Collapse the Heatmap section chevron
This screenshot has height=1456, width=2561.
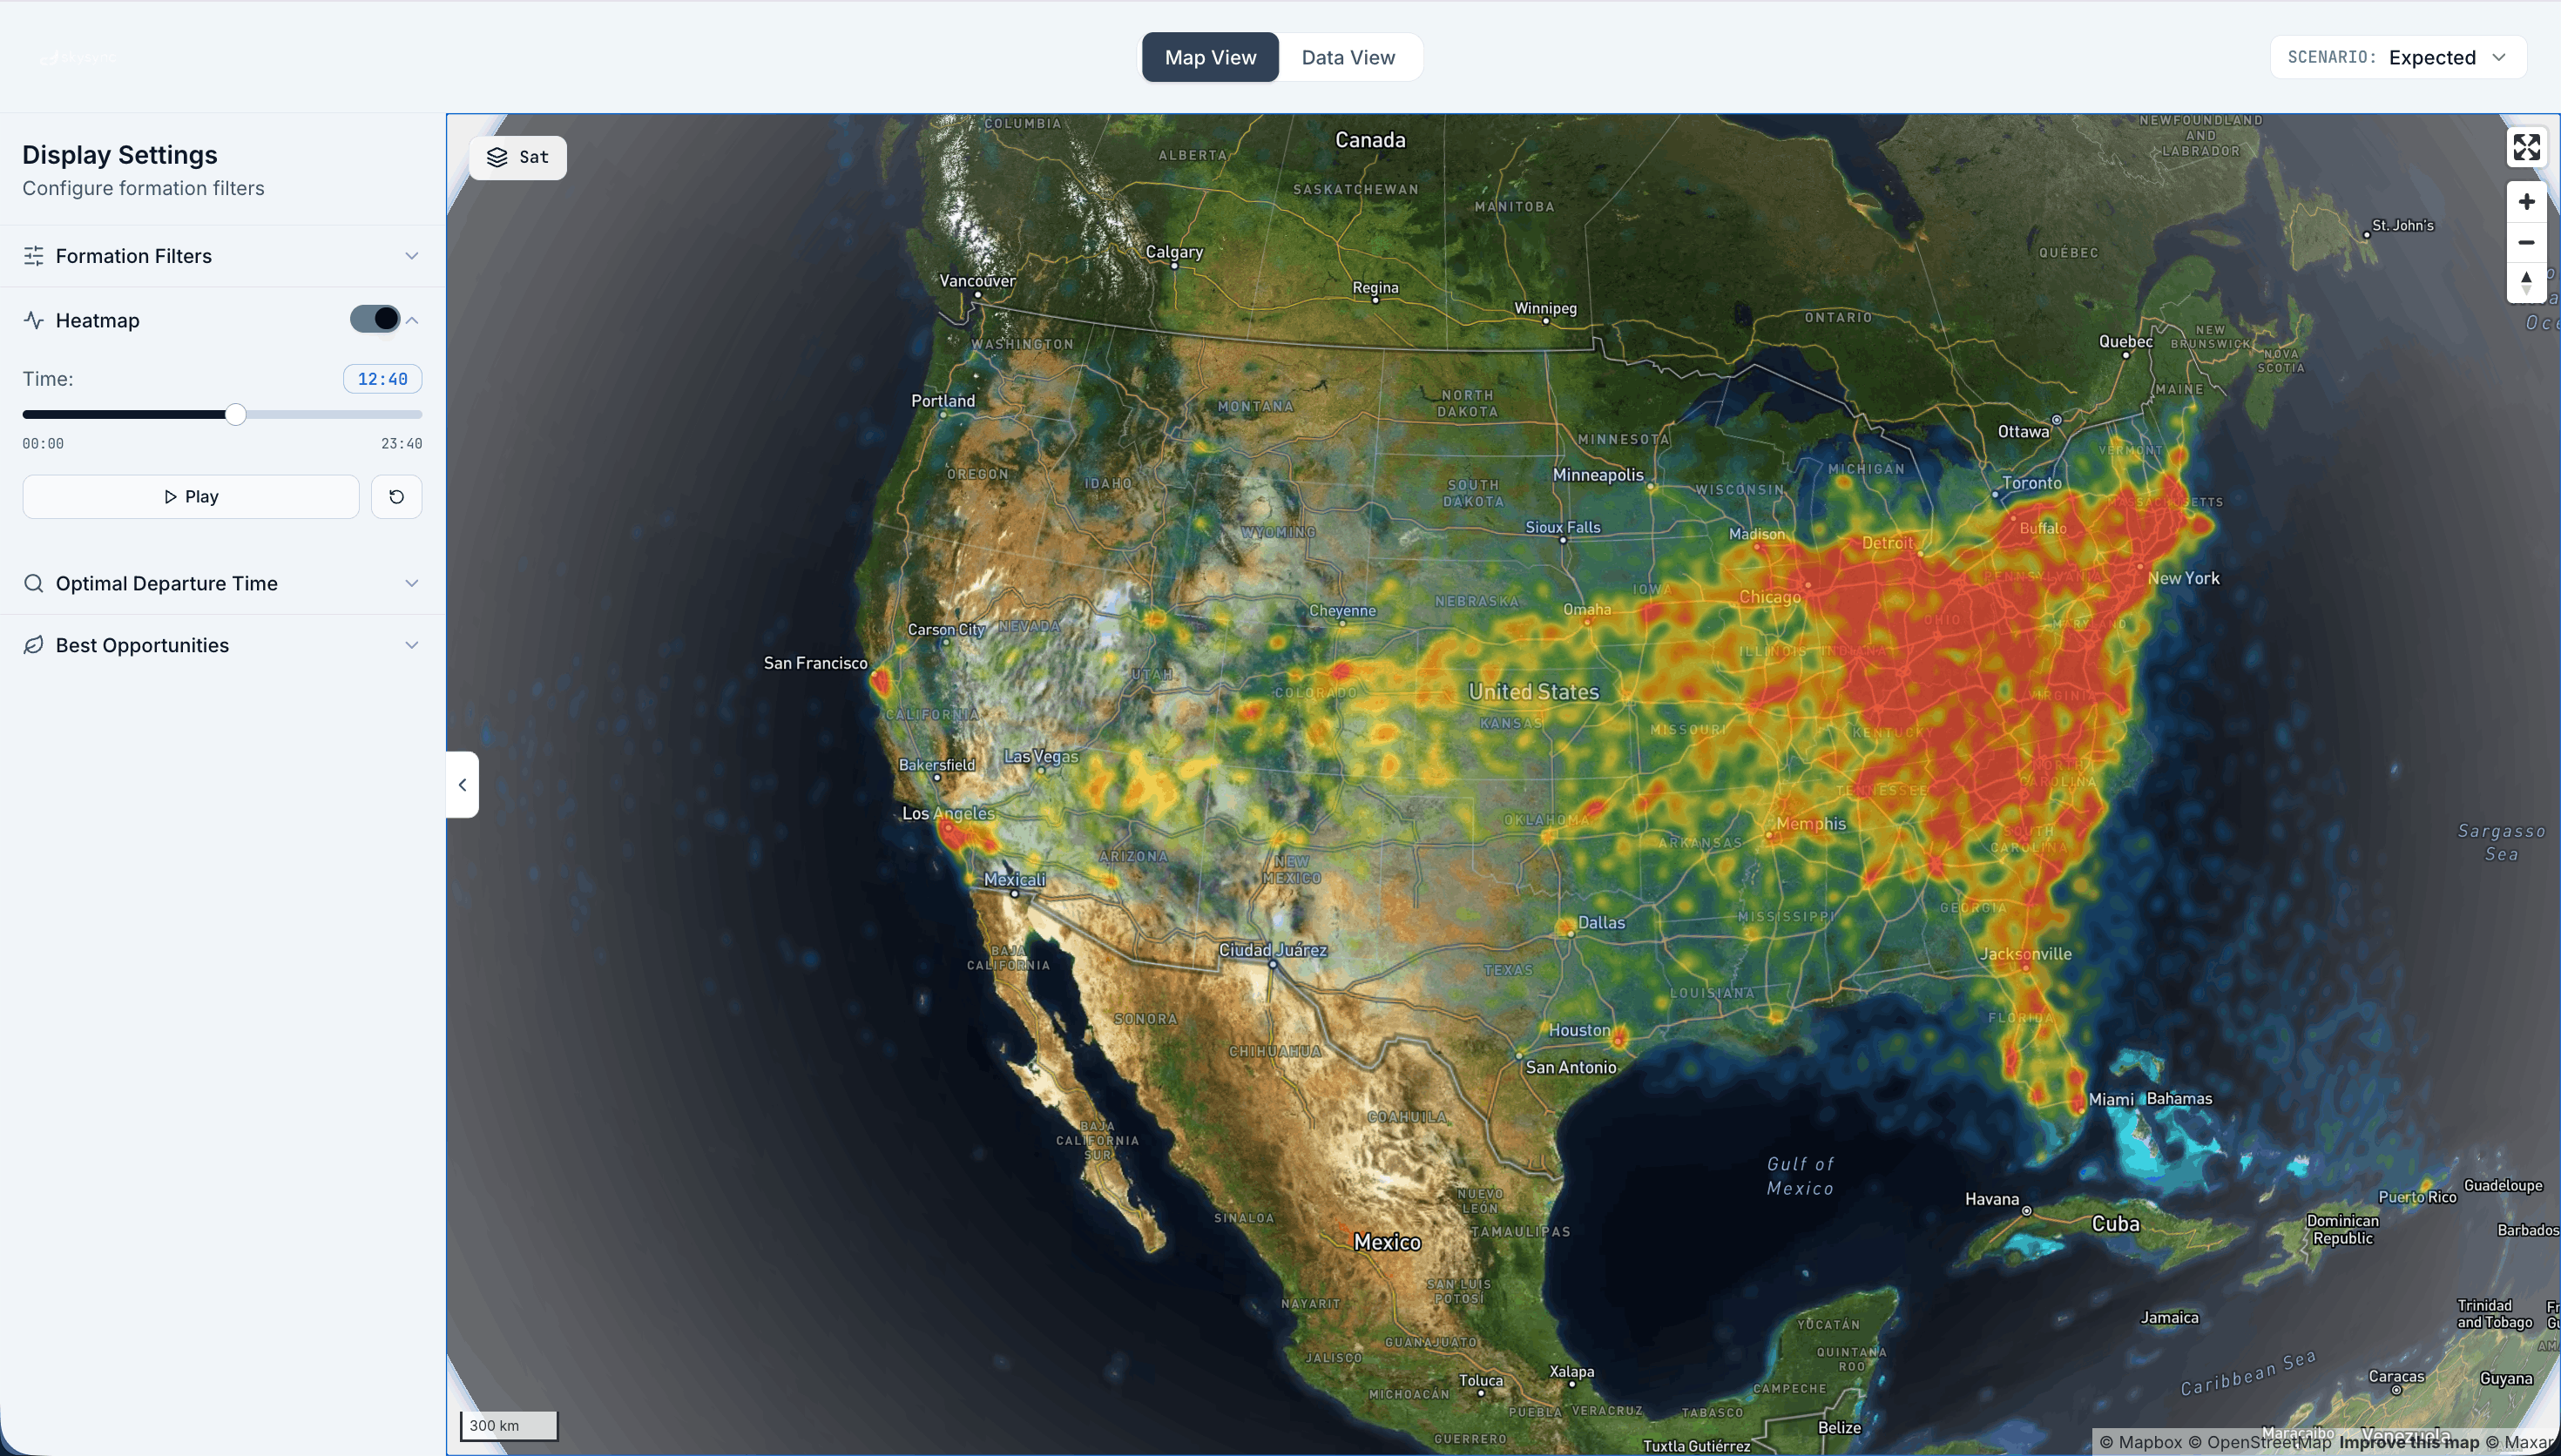point(412,320)
